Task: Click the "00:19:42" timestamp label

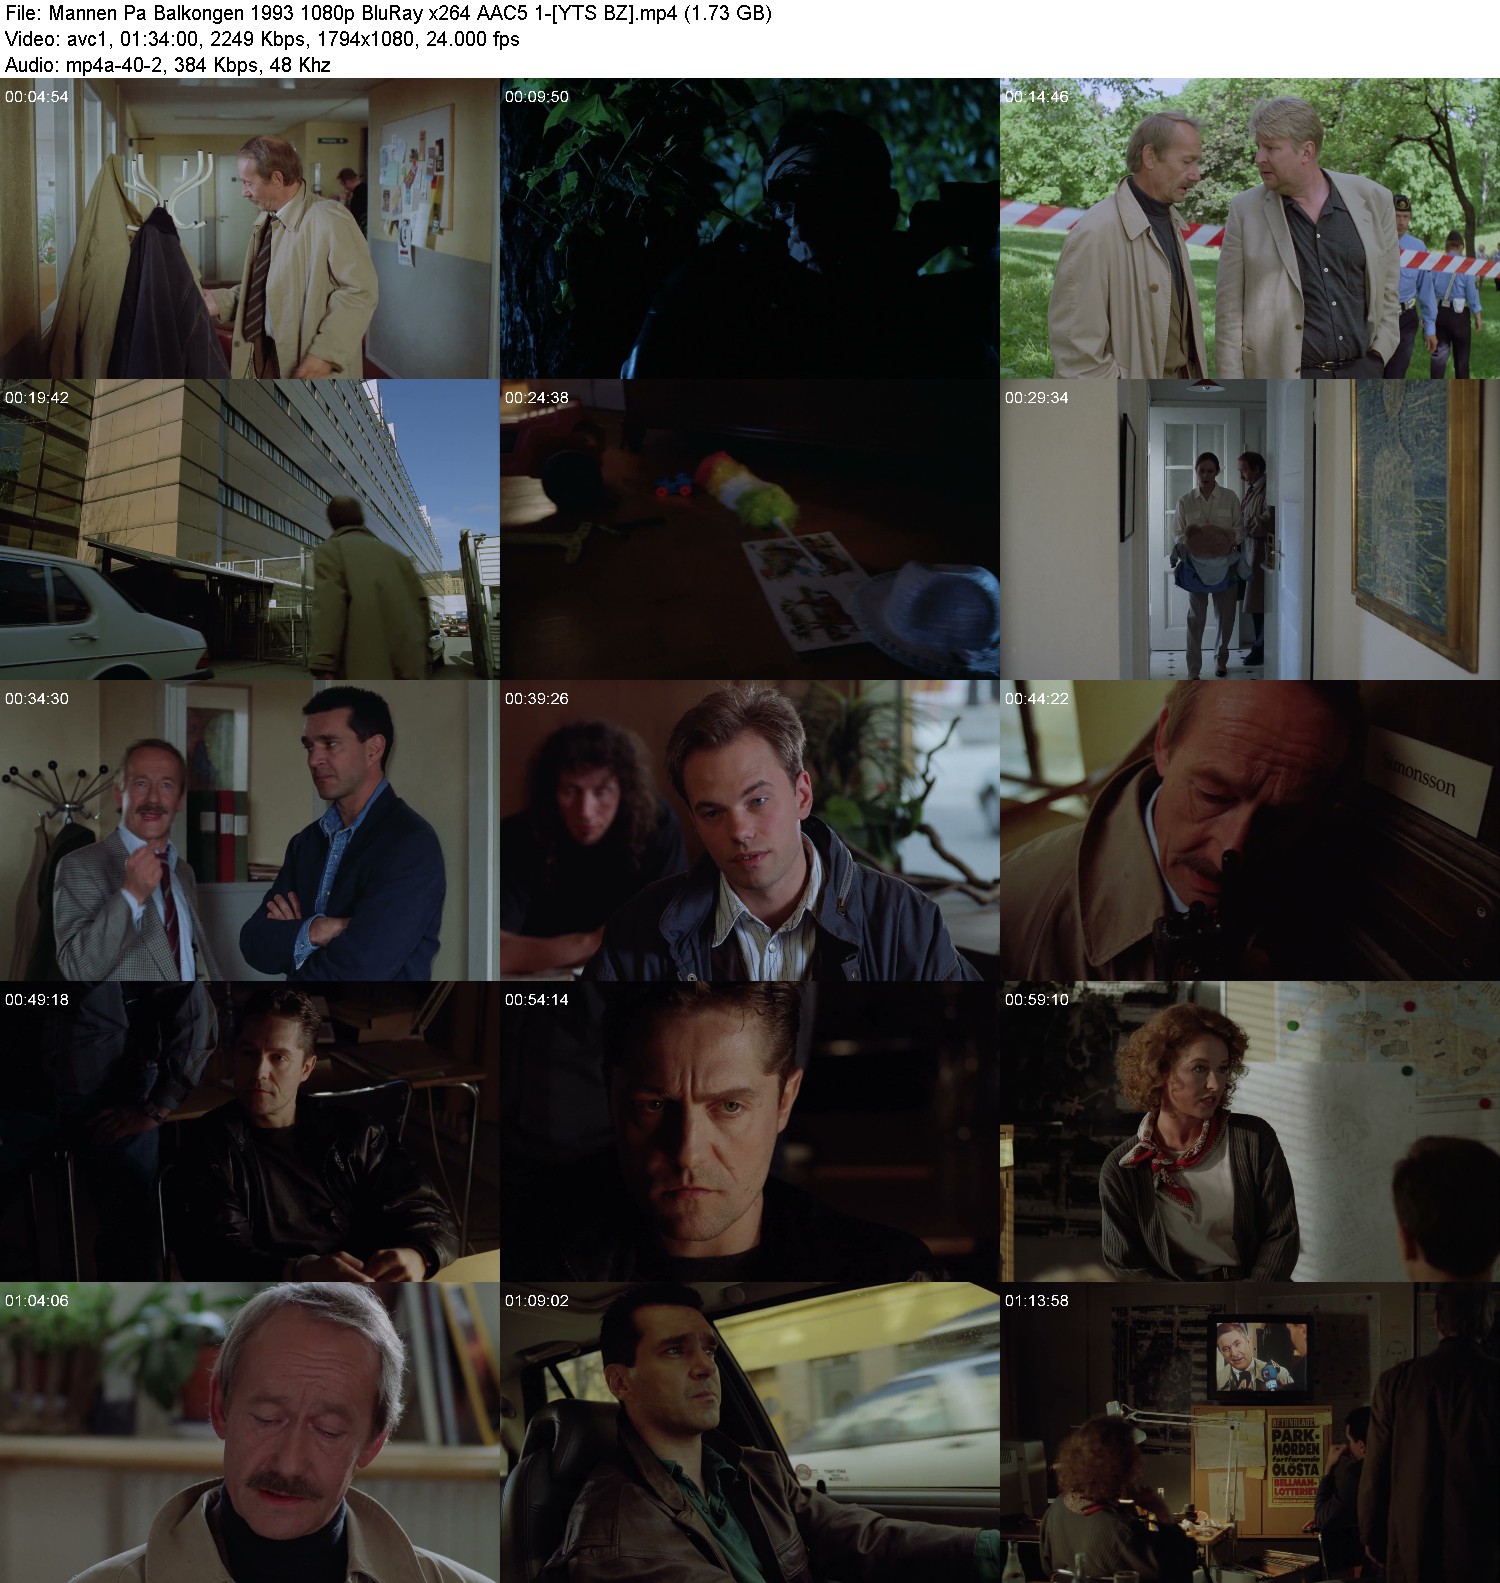Action: [37, 398]
